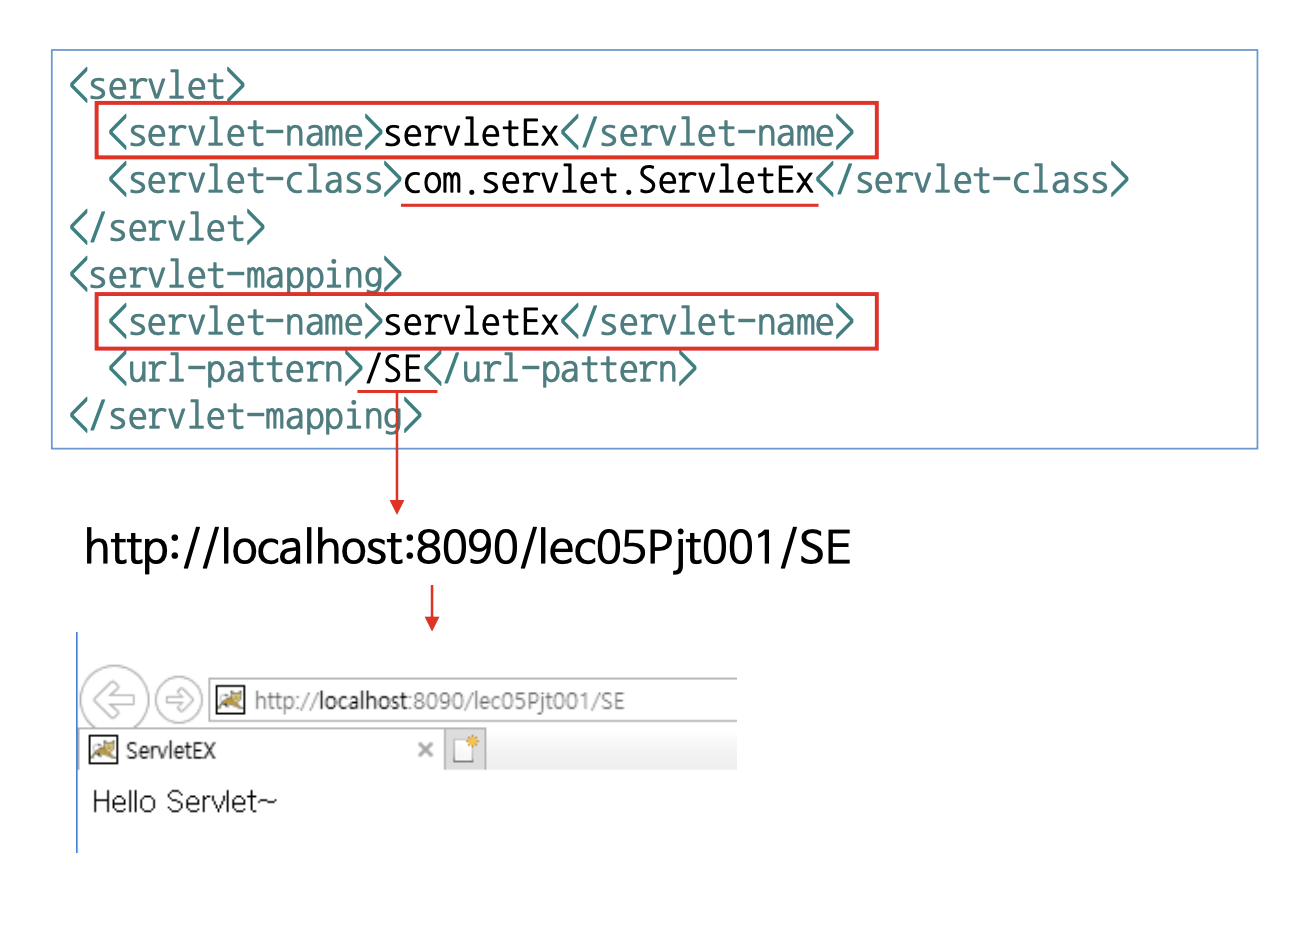The height and width of the screenshot is (939, 1301).
Task: Click the browser forward arrow button
Action: tap(179, 699)
